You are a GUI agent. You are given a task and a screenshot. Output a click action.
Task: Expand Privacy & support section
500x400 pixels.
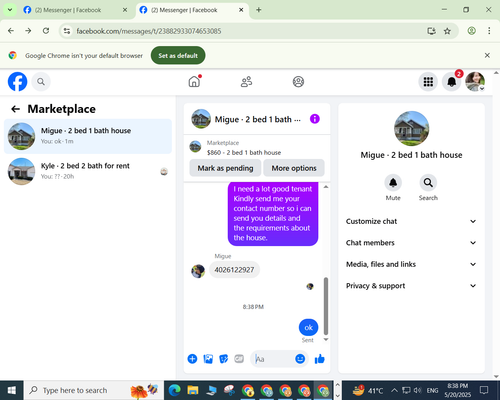click(x=411, y=286)
